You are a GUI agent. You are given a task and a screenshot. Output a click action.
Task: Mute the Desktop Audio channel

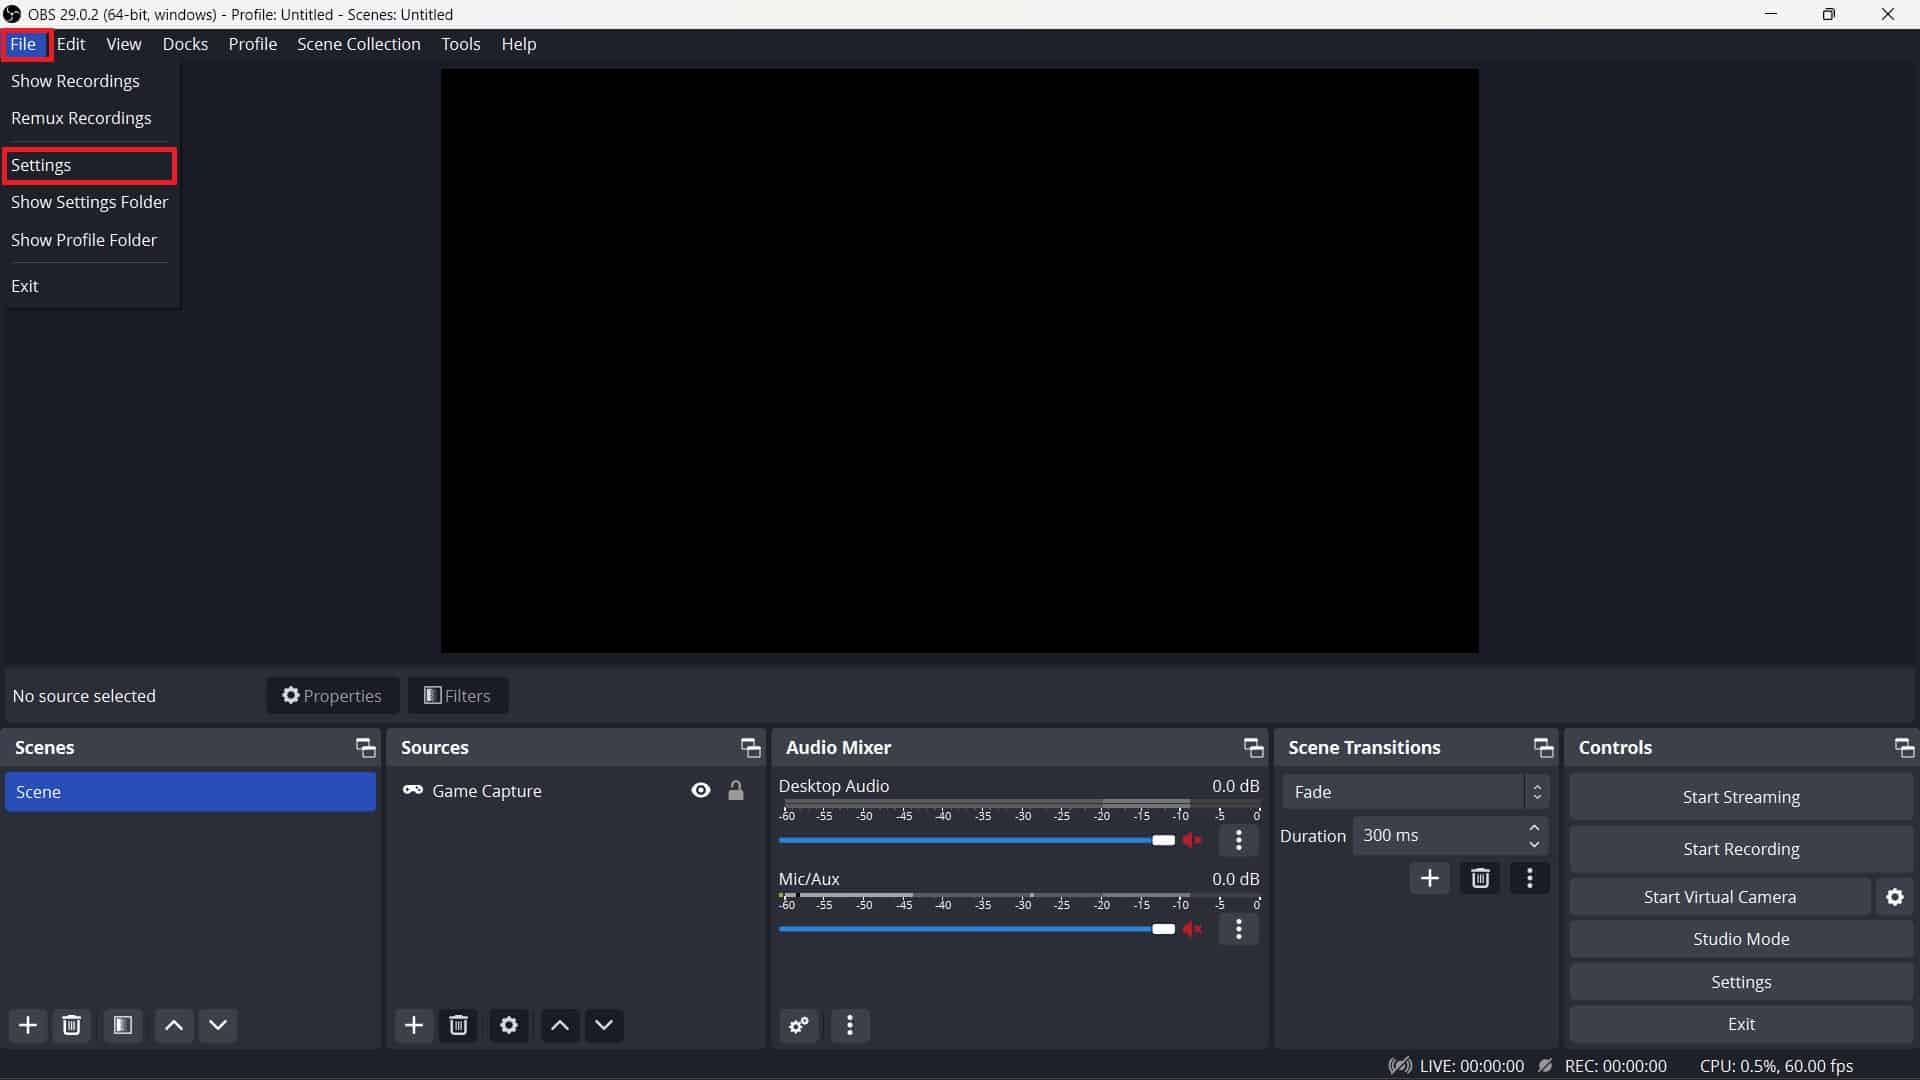click(1192, 840)
